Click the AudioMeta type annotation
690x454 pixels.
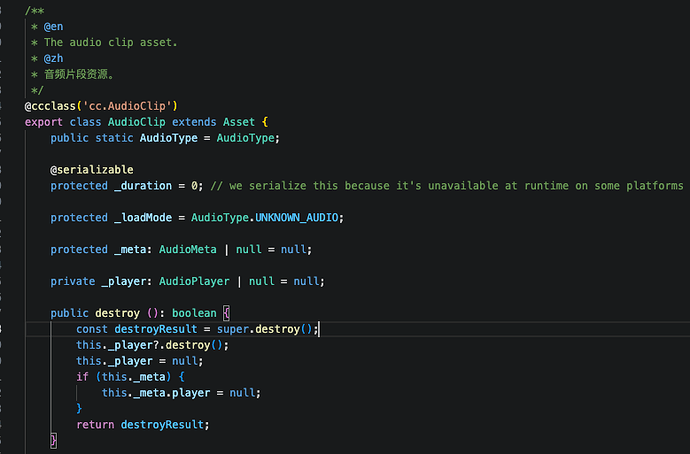pyautogui.click(x=190, y=249)
